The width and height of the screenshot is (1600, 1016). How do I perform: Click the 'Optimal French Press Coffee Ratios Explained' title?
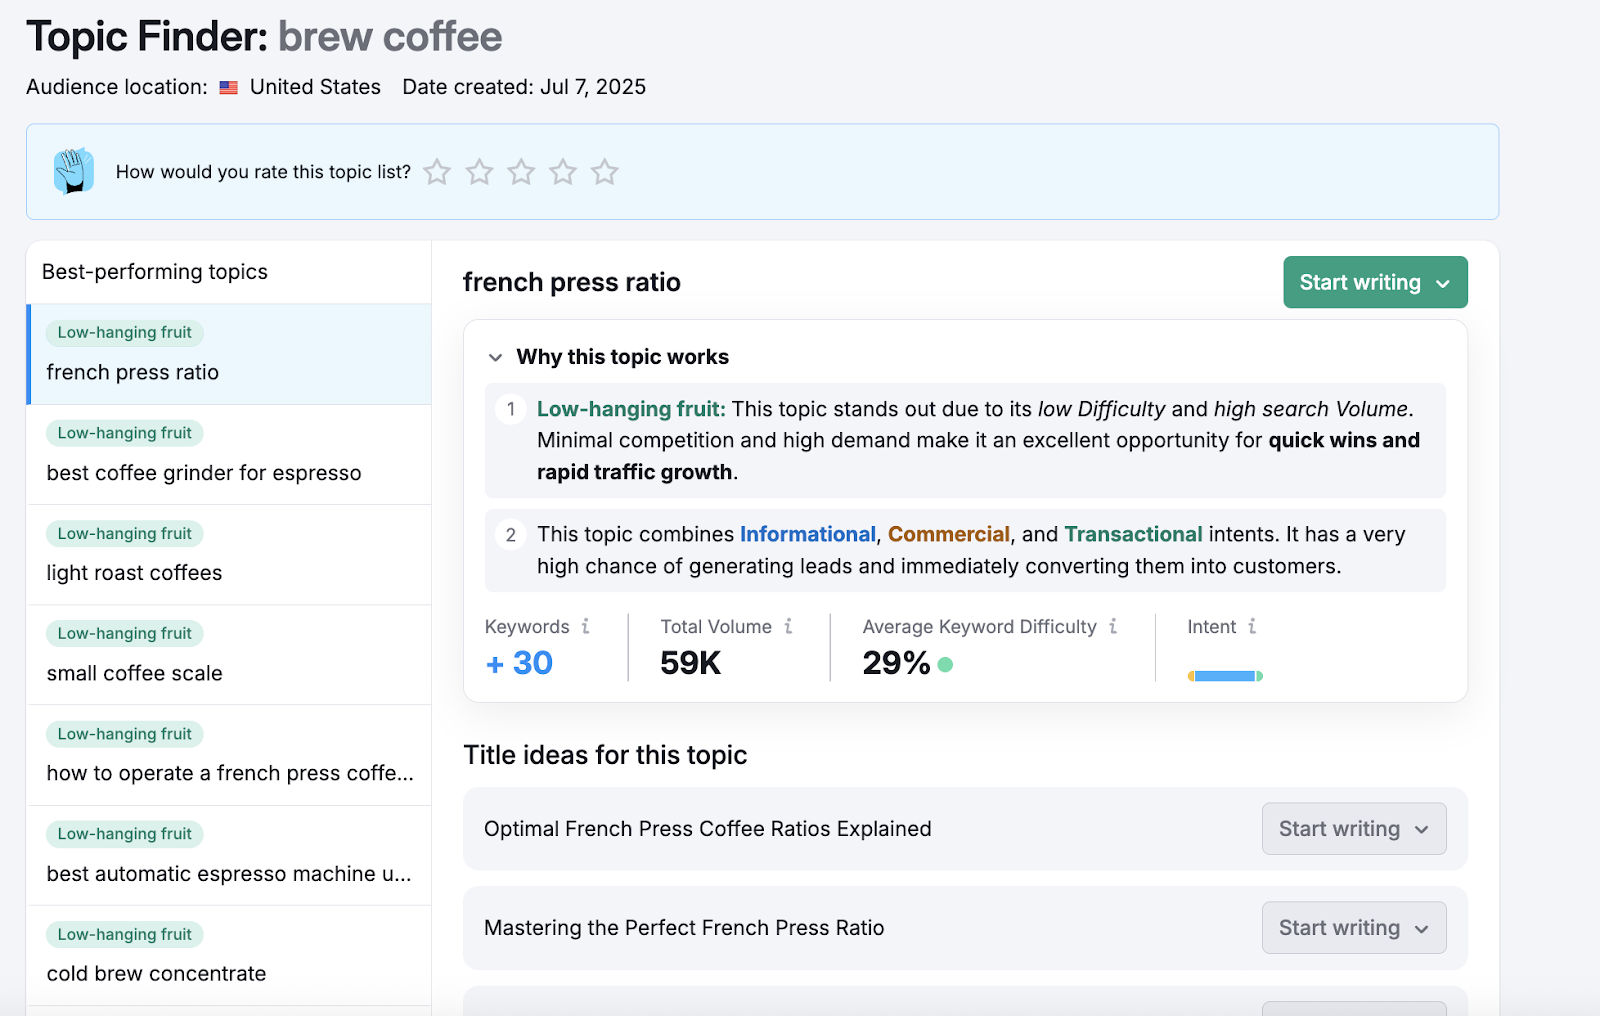tap(707, 829)
